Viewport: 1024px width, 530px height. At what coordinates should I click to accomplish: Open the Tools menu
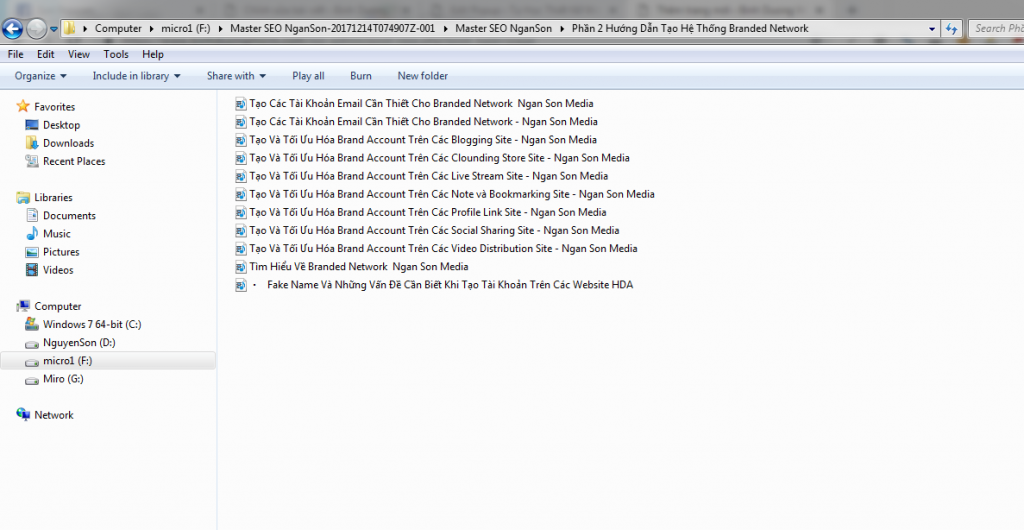pos(116,54)
